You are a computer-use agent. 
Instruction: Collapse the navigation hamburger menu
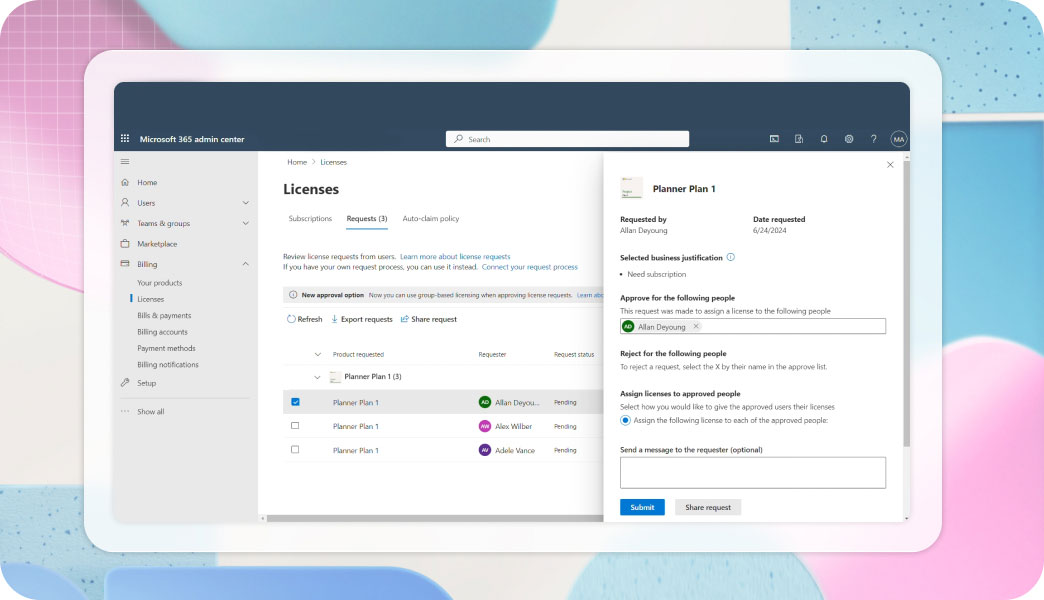(x=125, y=161)
